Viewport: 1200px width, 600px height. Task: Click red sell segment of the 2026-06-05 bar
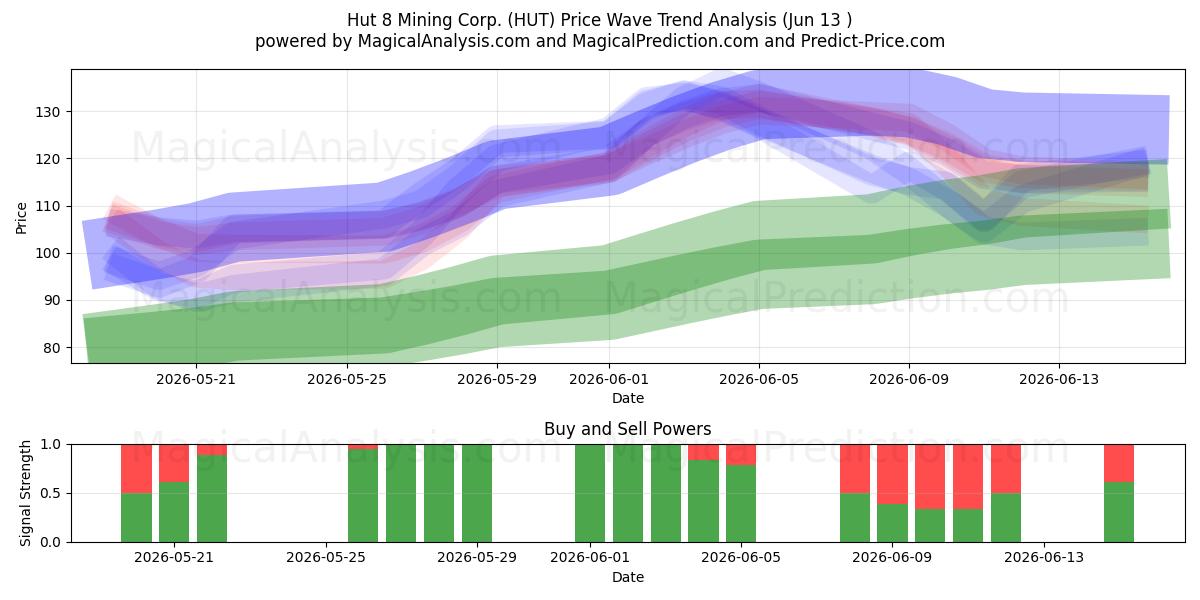[741, 454]
